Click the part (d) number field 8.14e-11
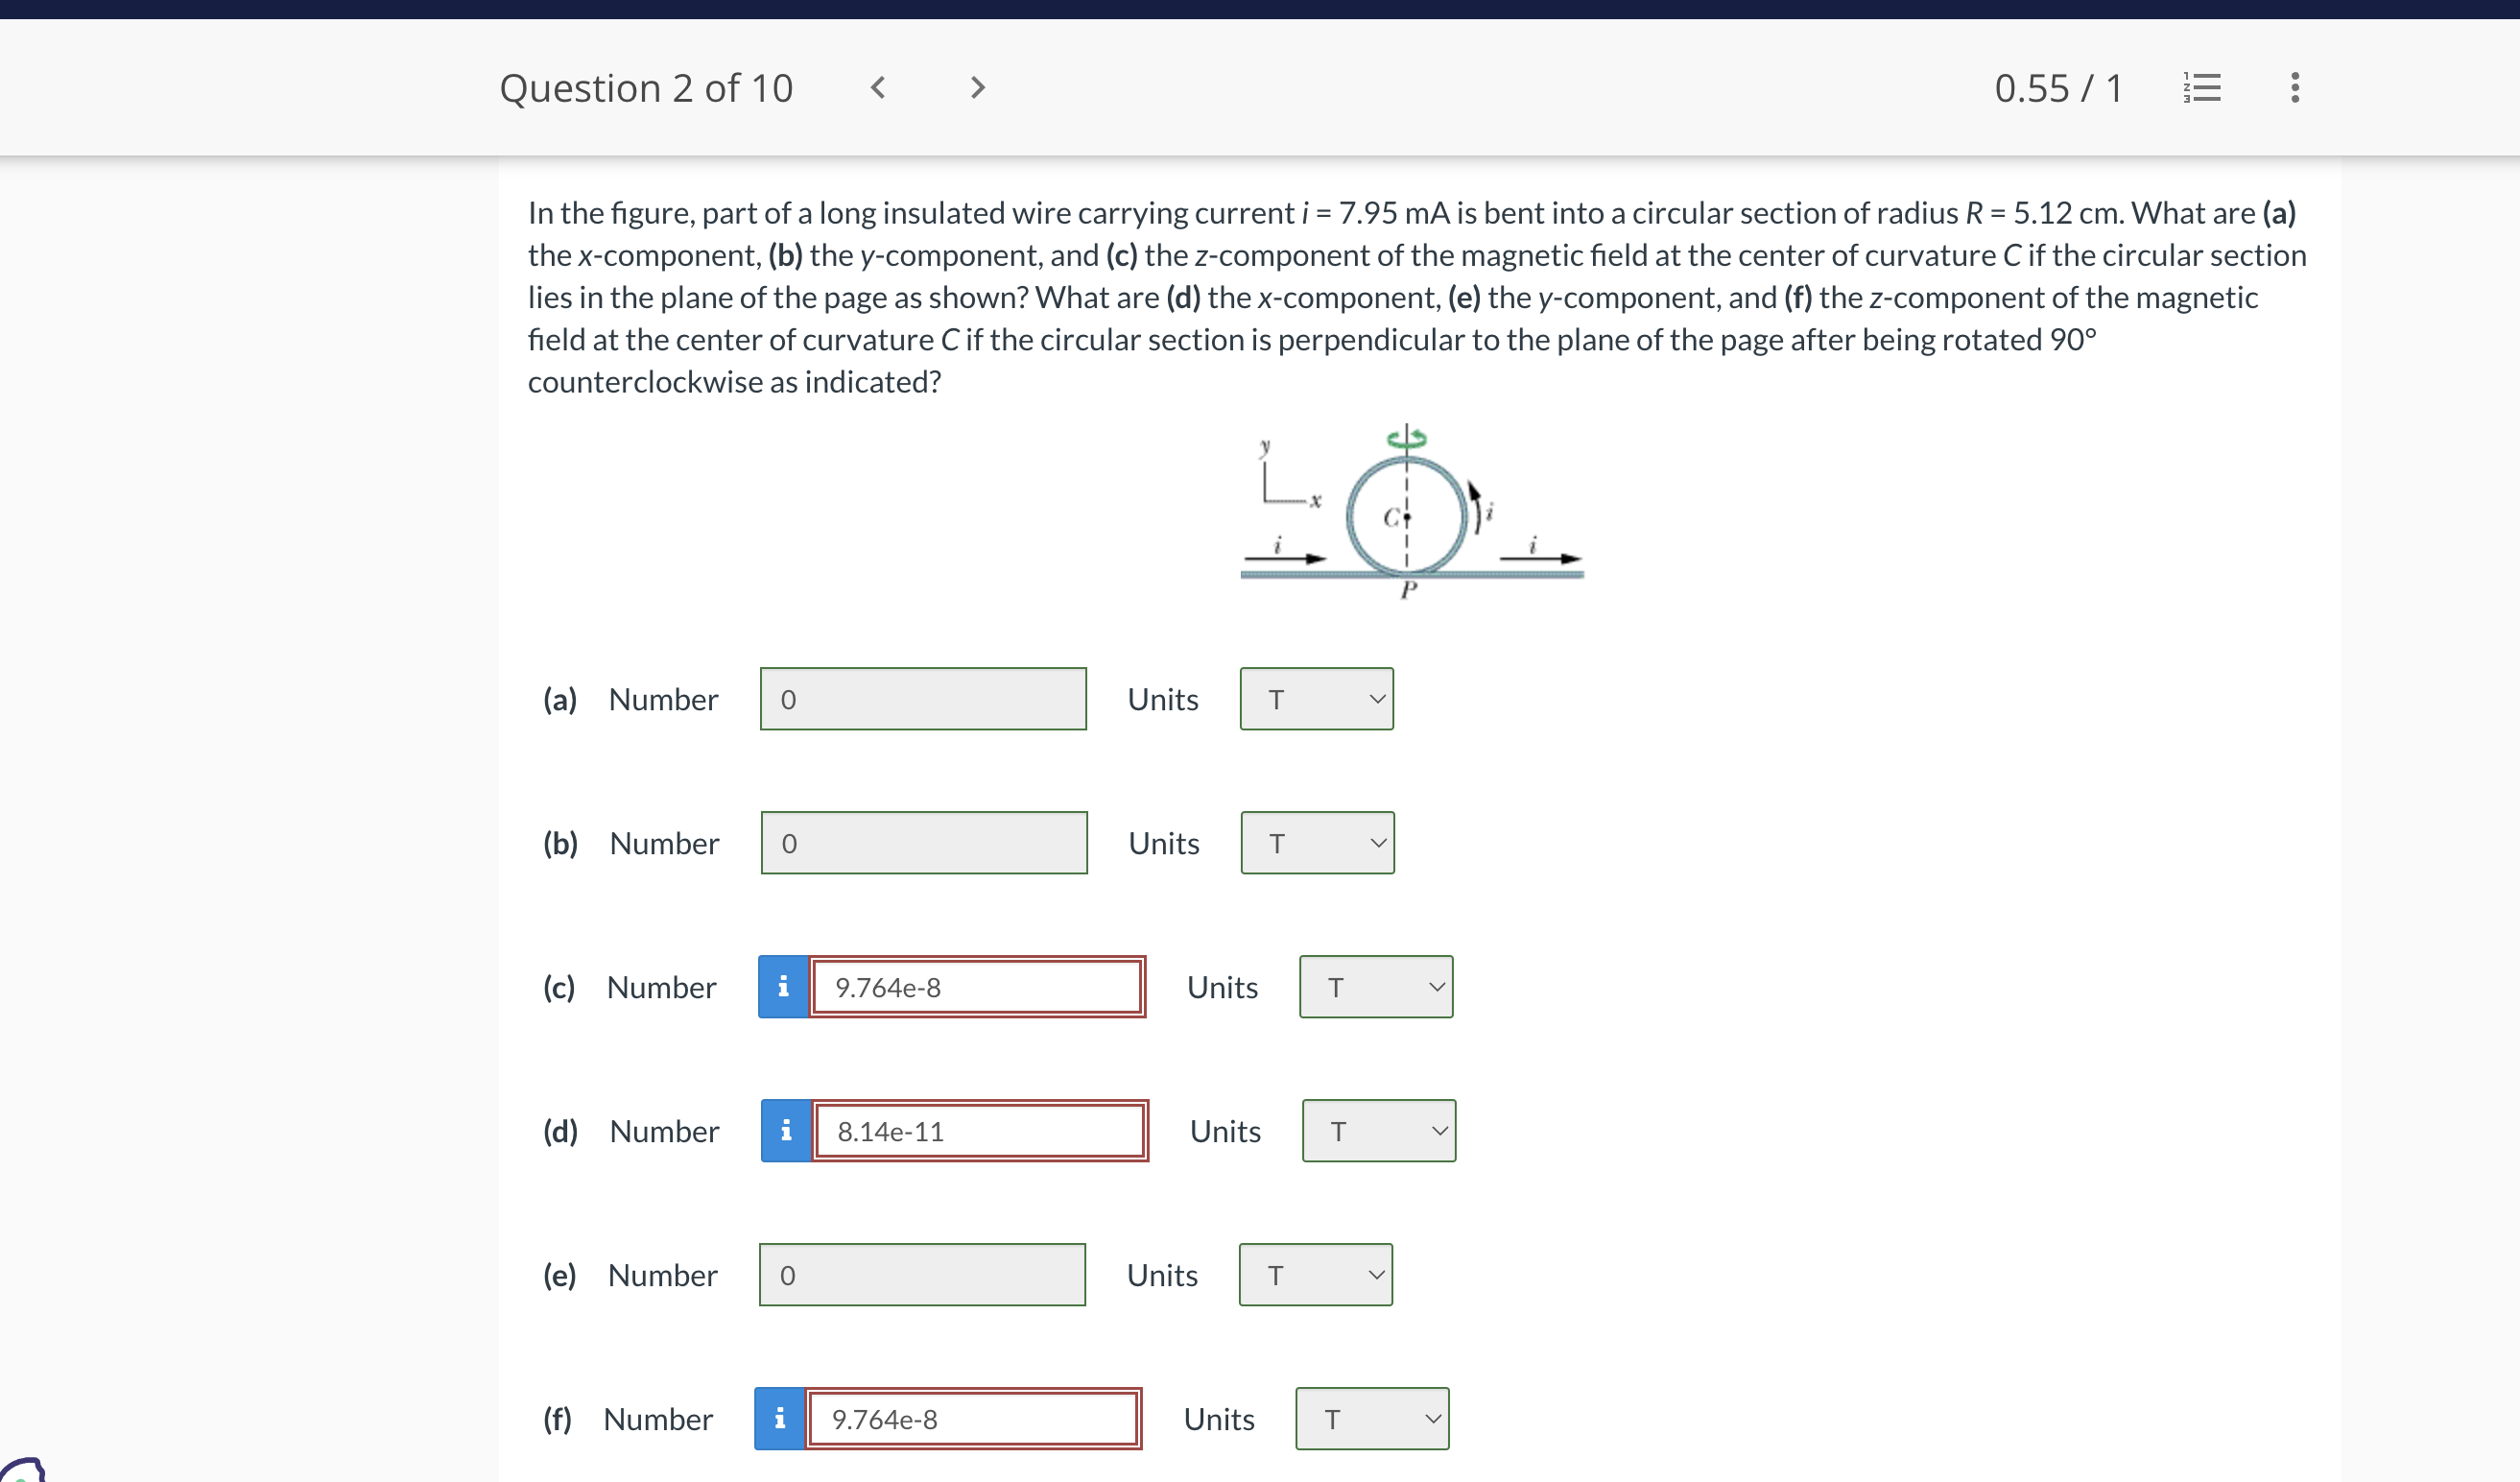Image resolution: width=2520 pixels, height=1482 pixels. pos(979,1131)
